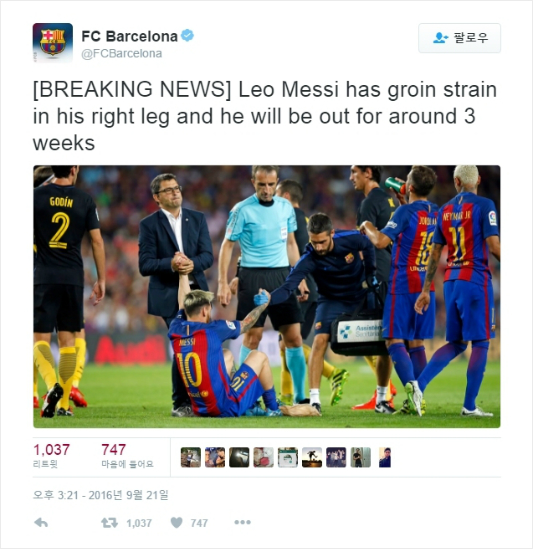Click the FC Barcelona crest avatar

[x=53, y=43]
